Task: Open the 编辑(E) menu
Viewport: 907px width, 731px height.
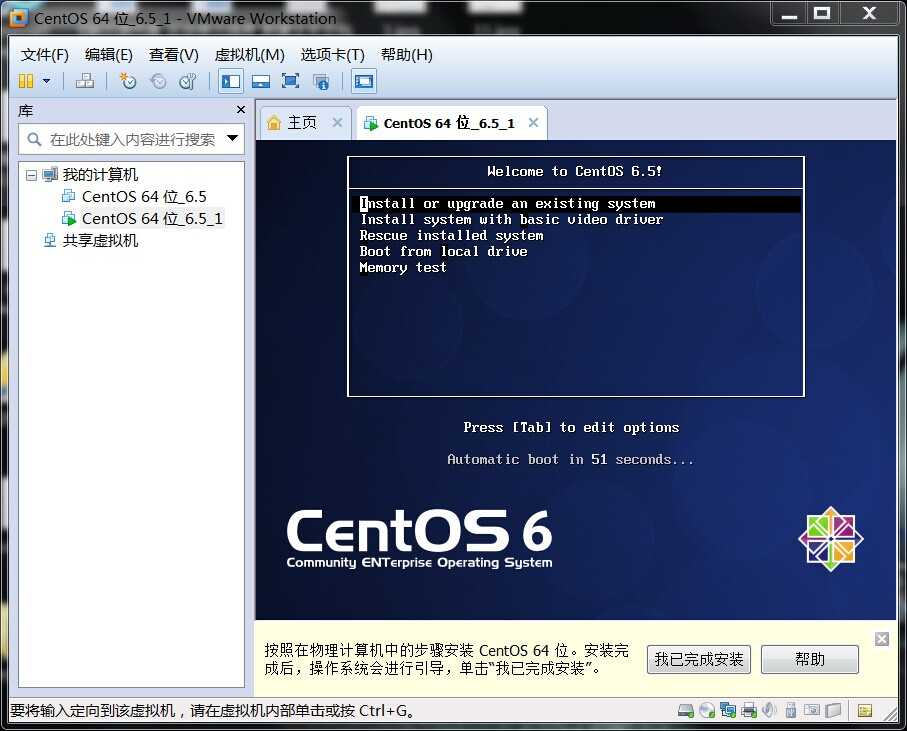Action: (109, 55)
